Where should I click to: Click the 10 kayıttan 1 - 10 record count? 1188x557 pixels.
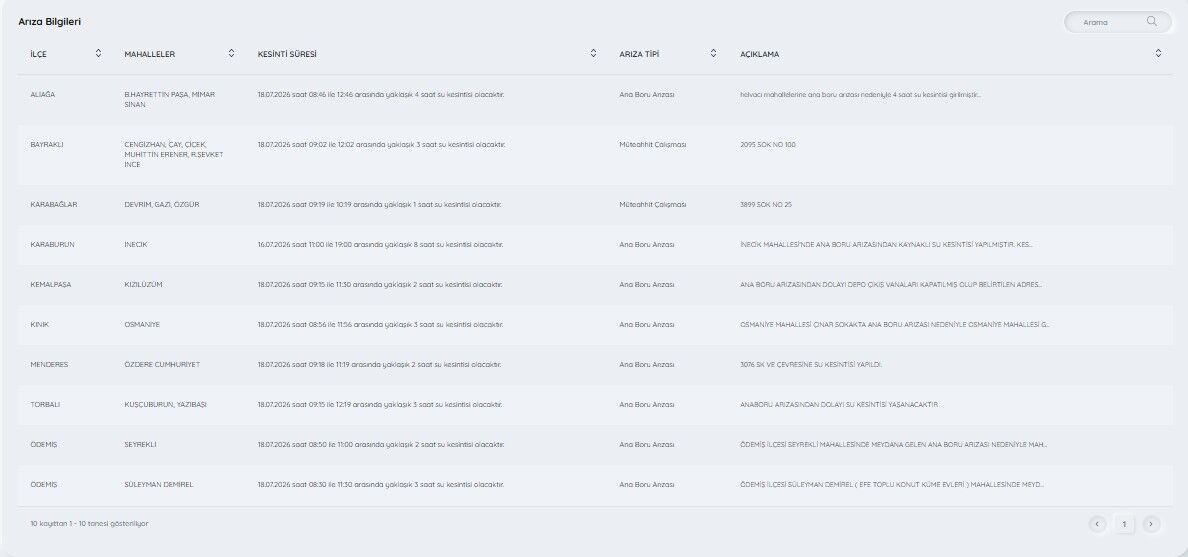89,524
